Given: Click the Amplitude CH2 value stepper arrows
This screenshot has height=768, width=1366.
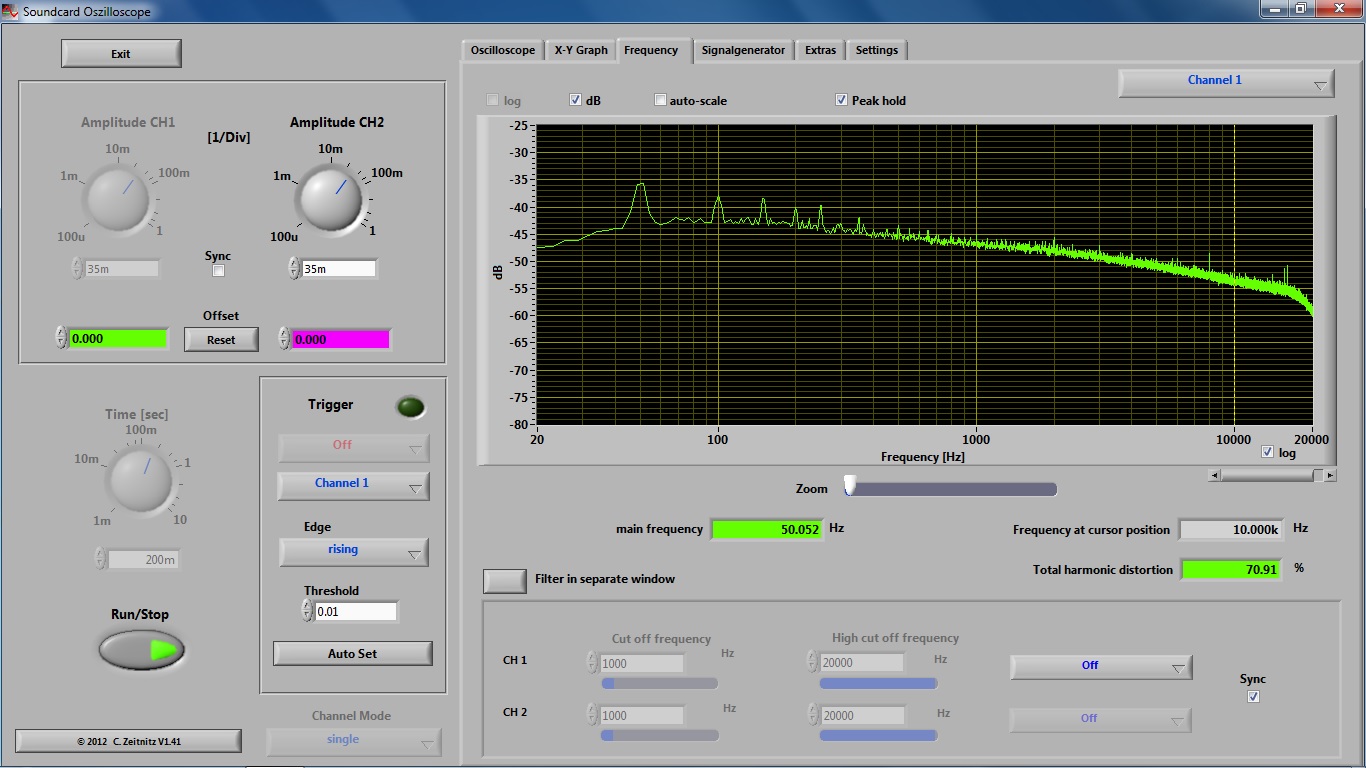Looking at the screenshot, I should click(294, 268).
